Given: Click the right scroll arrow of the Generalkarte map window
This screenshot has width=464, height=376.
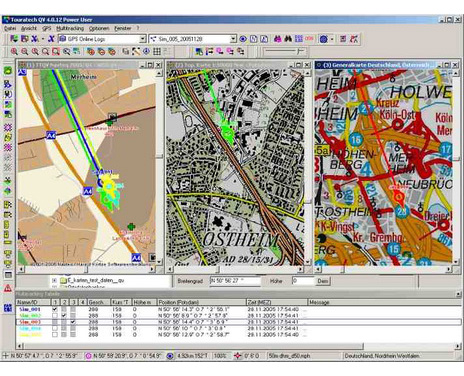Looking at the screenshot, I should point(449,269).
